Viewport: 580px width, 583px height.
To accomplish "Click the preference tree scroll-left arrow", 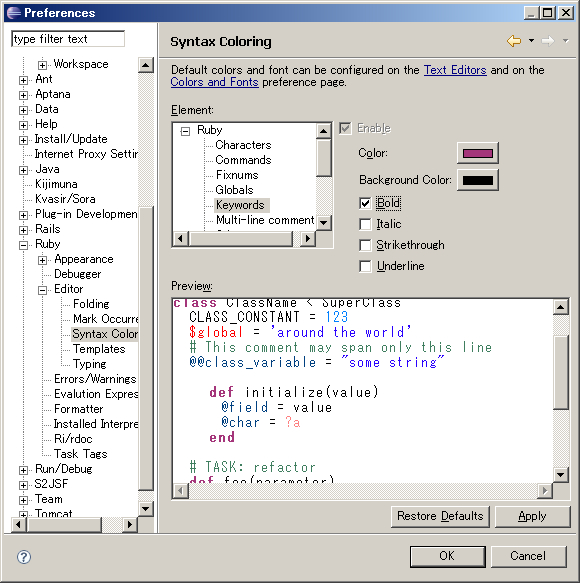I will pos(18,524).
